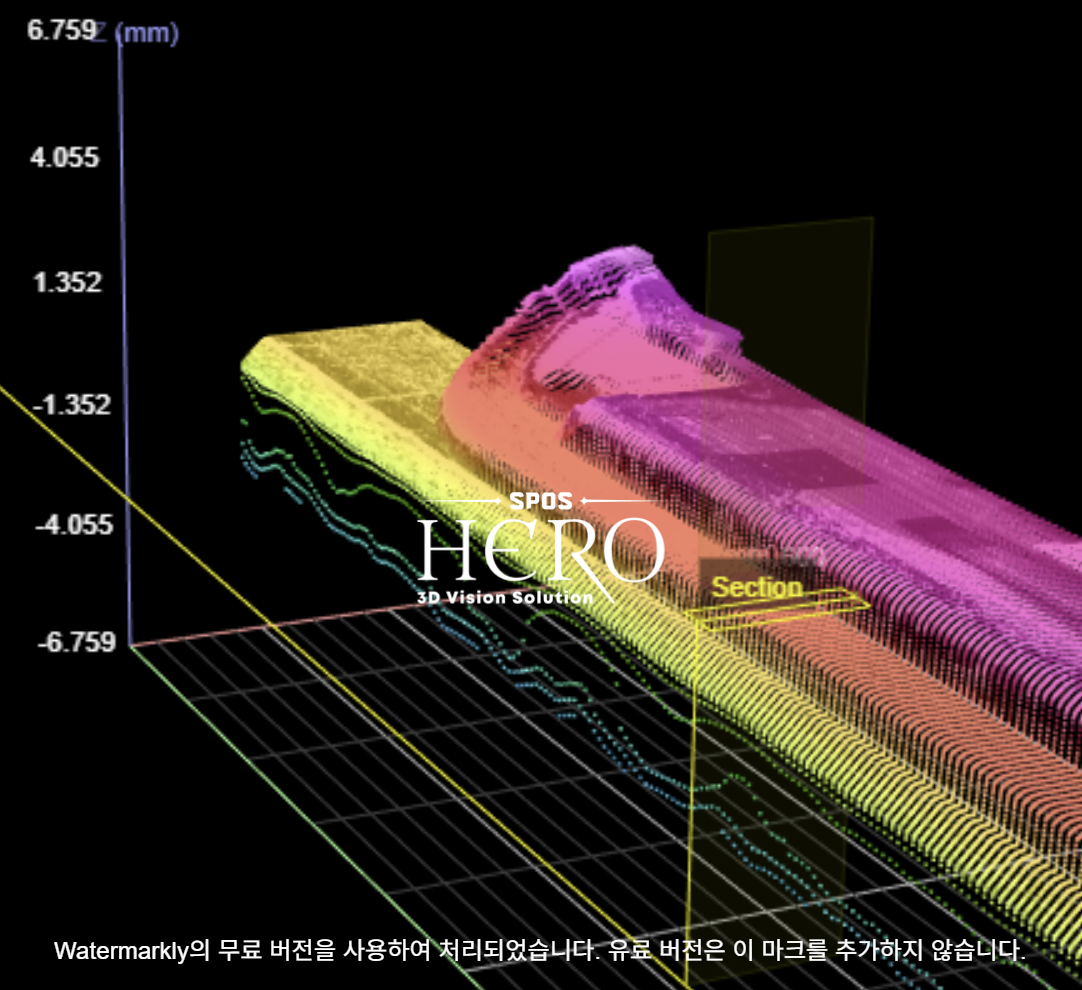Click the 4.055 Z-axis tick label
Viewport: 1082px width, 990px height.
pyautogui.click(x=64, y=157)
